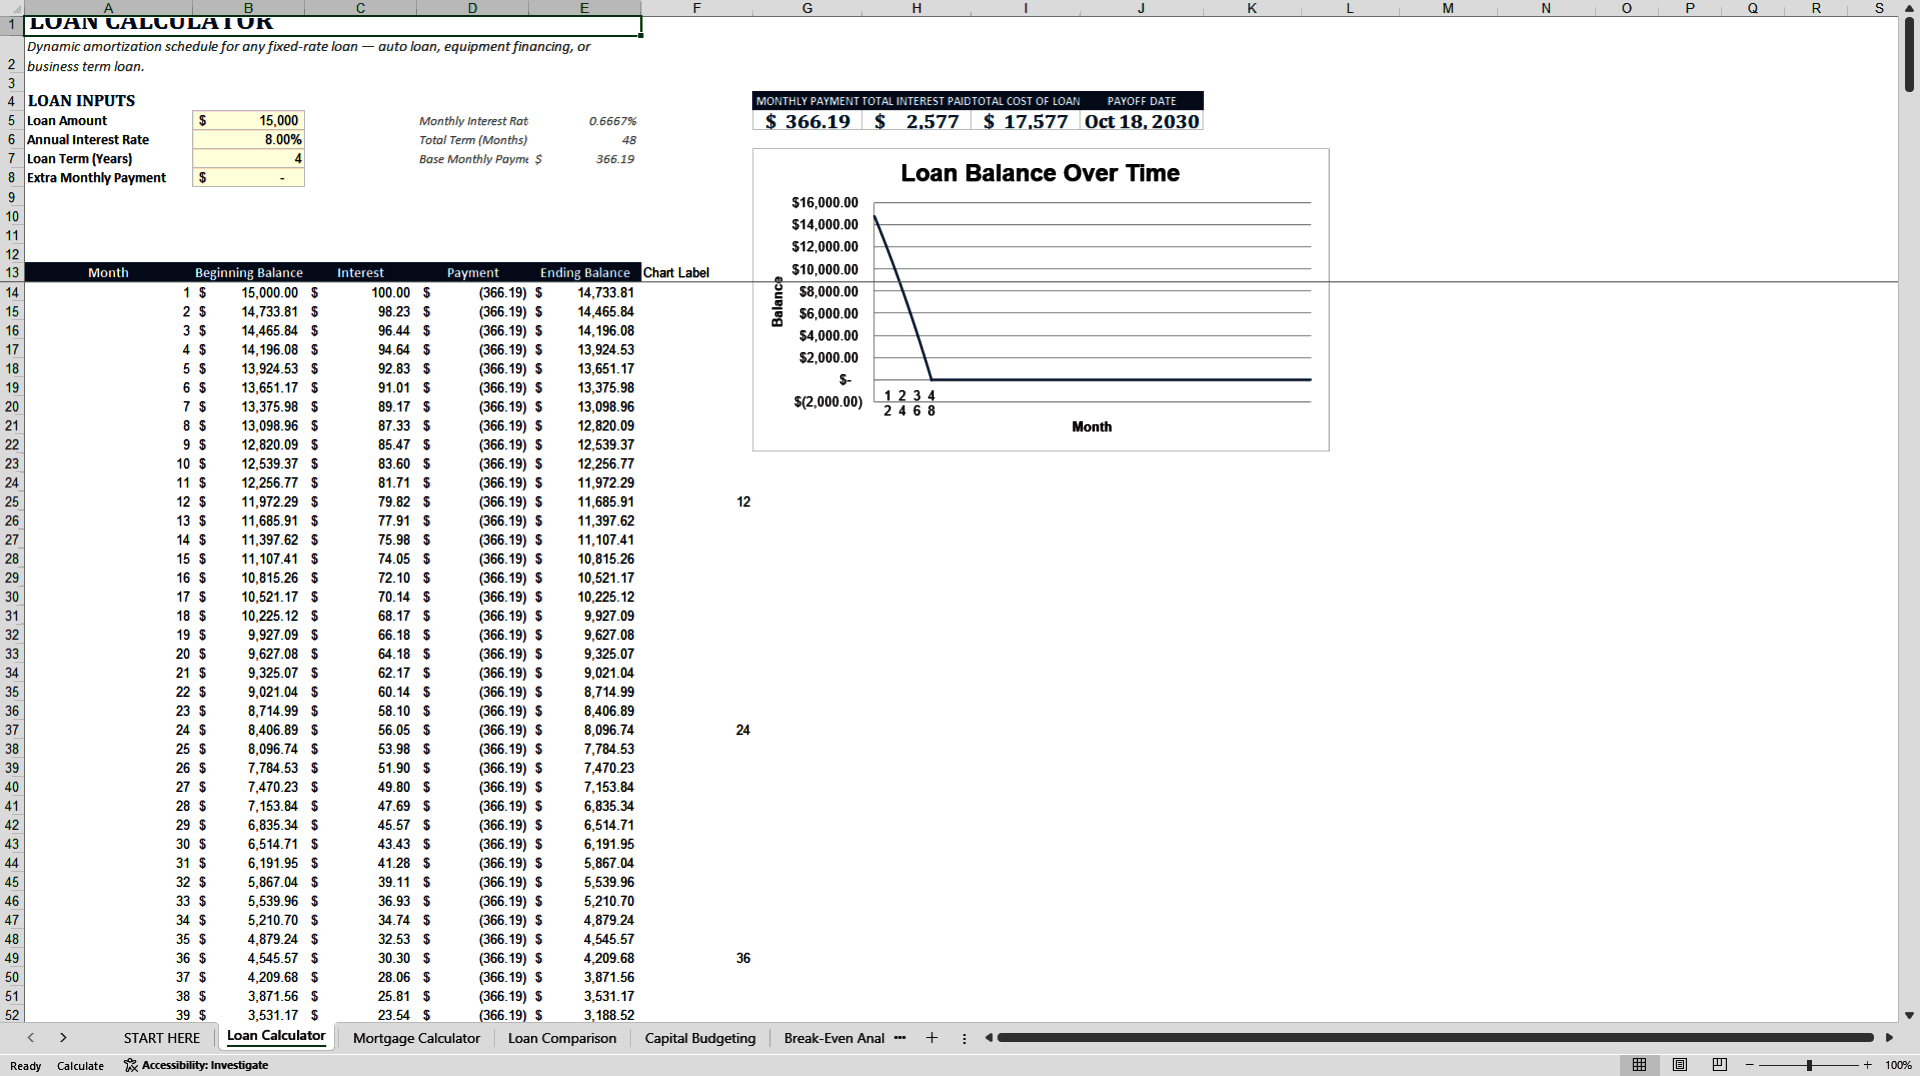This screenshot has height=1076, width=1920.
Task: Go to next sheet tab arrow
Action: pyautogui.click(x=63, y=1038)
